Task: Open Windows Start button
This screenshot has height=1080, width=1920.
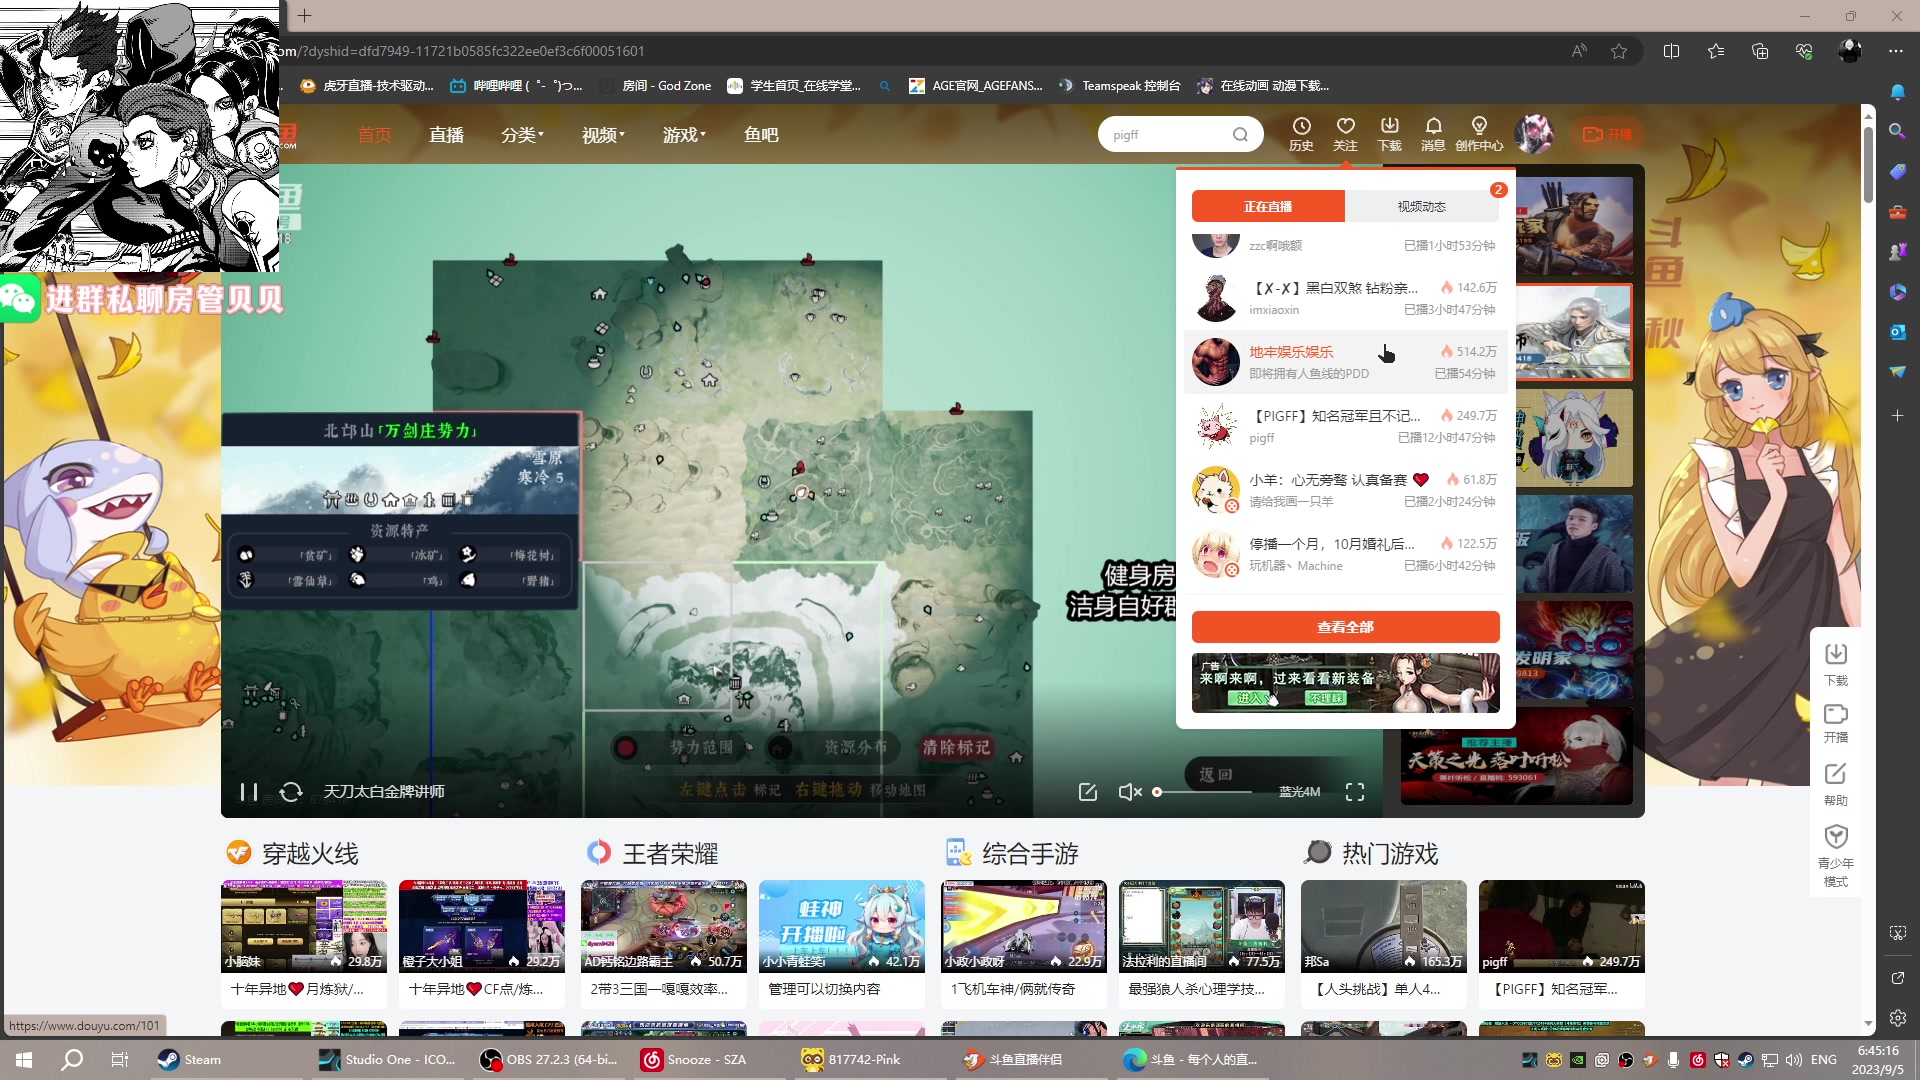Action: (x=24, y=1060)
